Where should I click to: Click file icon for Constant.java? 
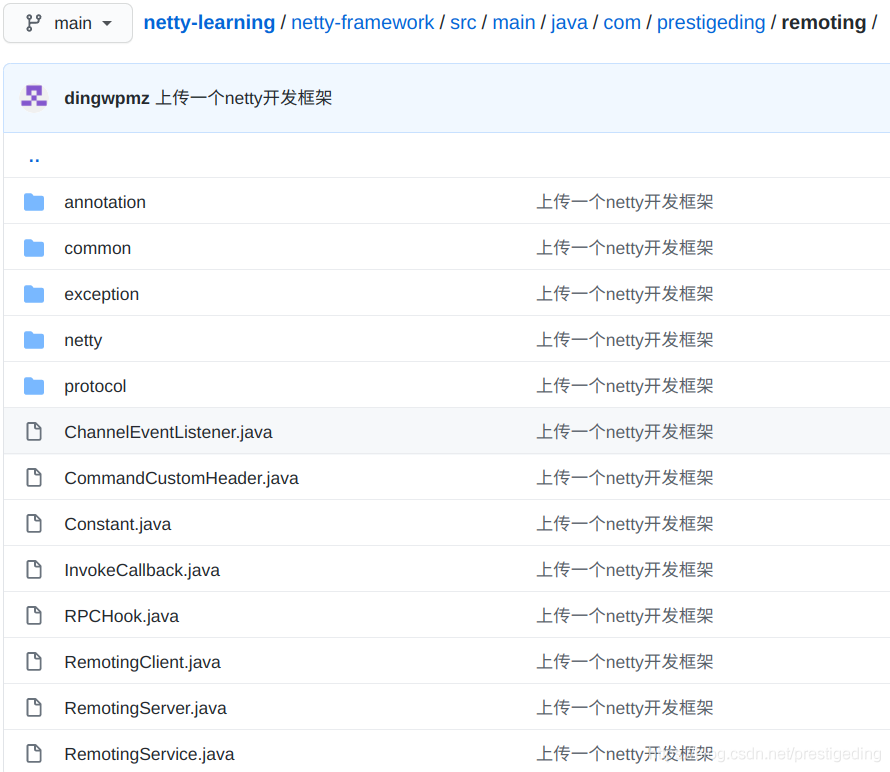click(34, 523)
